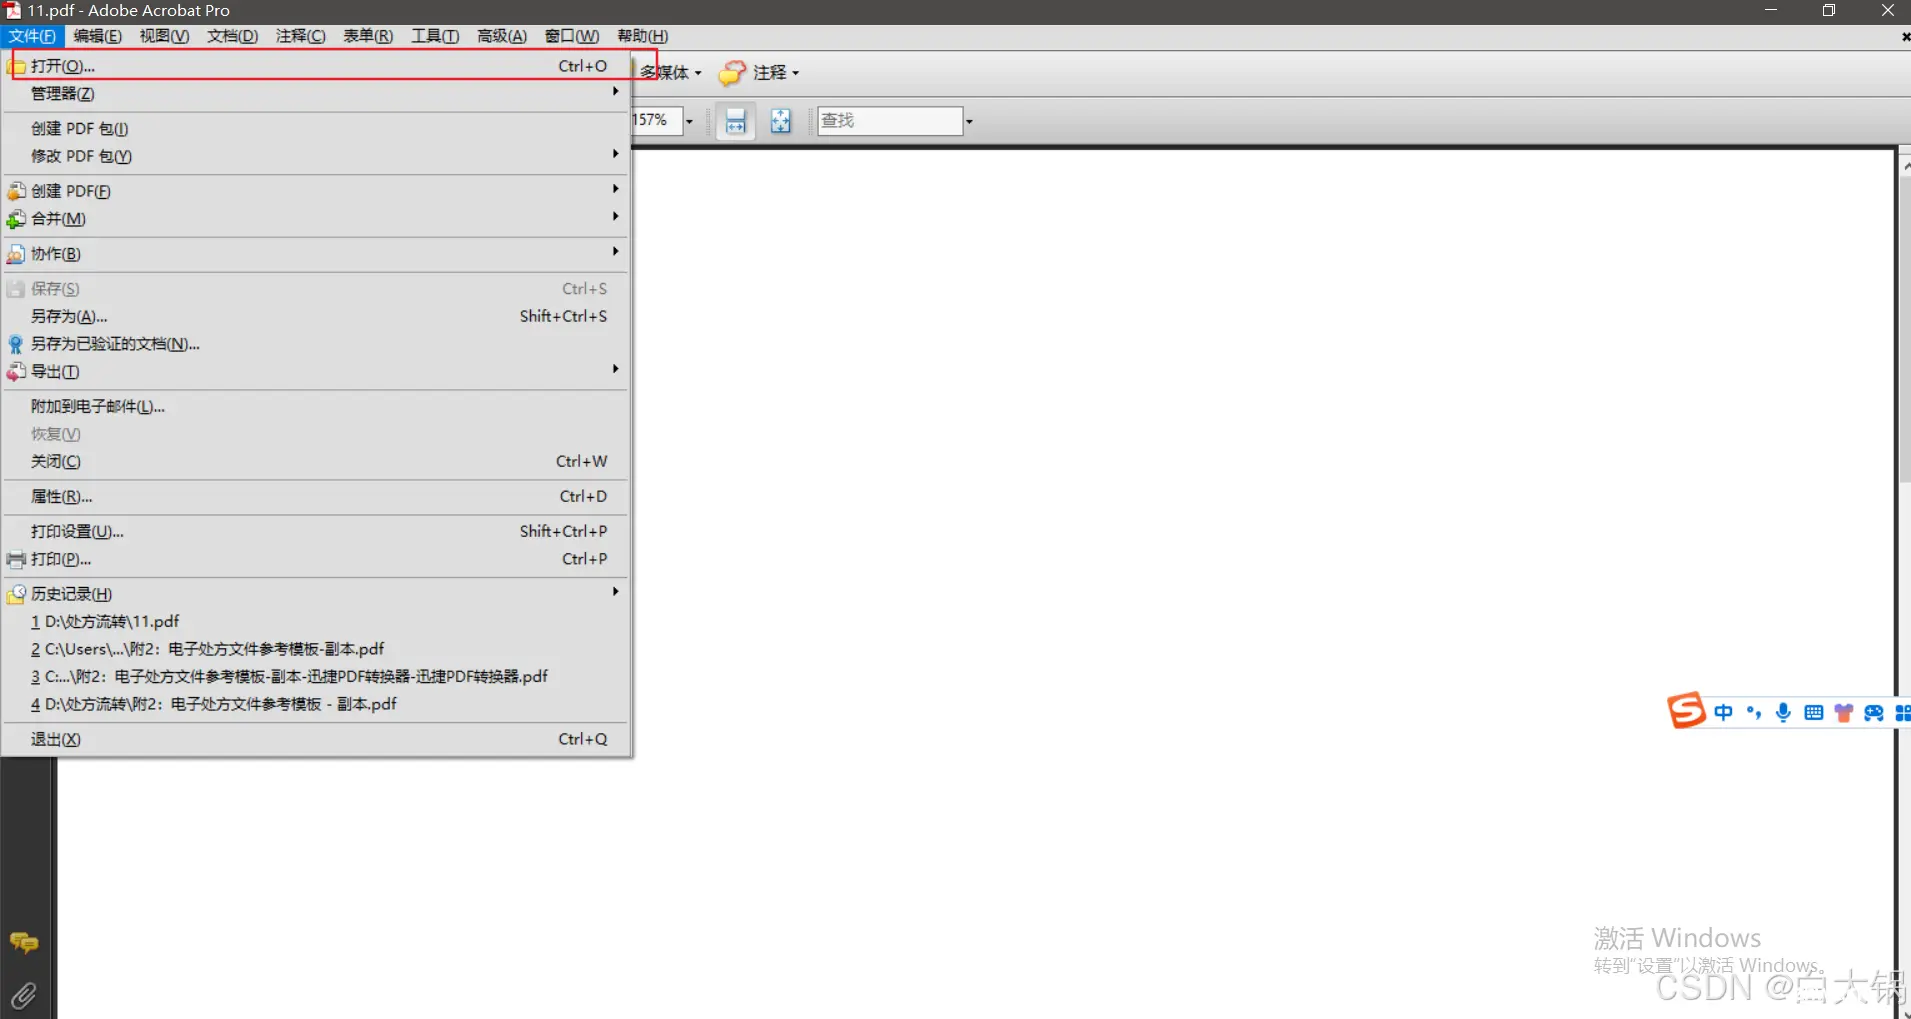This screenshot has width=1911, height=1019.
Task: Click the fit width toolbar icon
Action: click(x=735, y=121)
